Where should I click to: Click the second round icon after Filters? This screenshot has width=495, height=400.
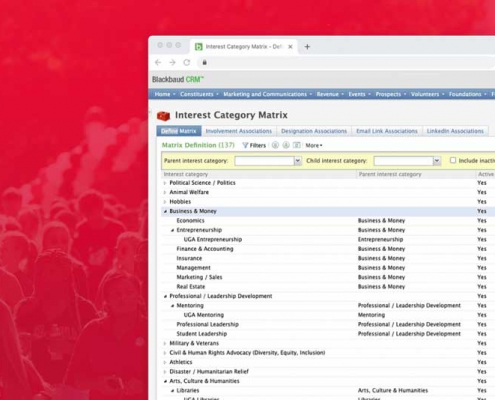point(286,145)
